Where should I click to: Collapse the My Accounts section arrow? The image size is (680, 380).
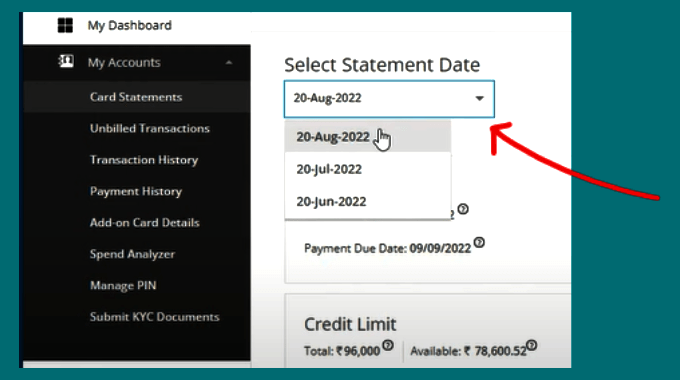(x=229, y=63)
